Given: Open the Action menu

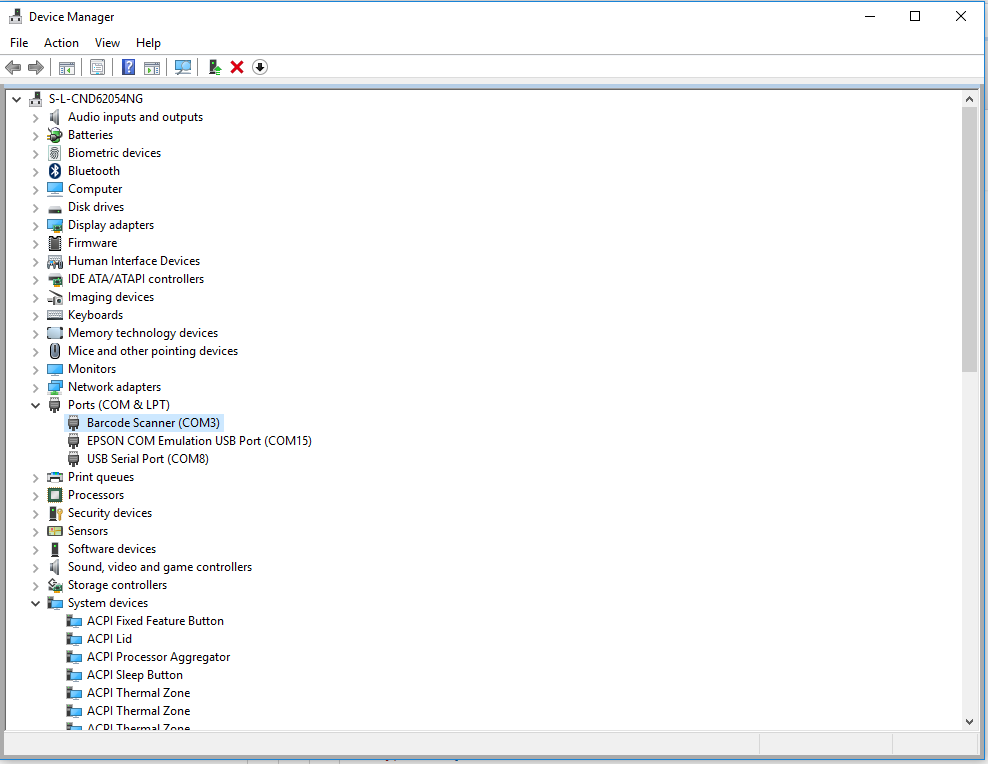Looking at the screenshot, I should tap(61, 43).
